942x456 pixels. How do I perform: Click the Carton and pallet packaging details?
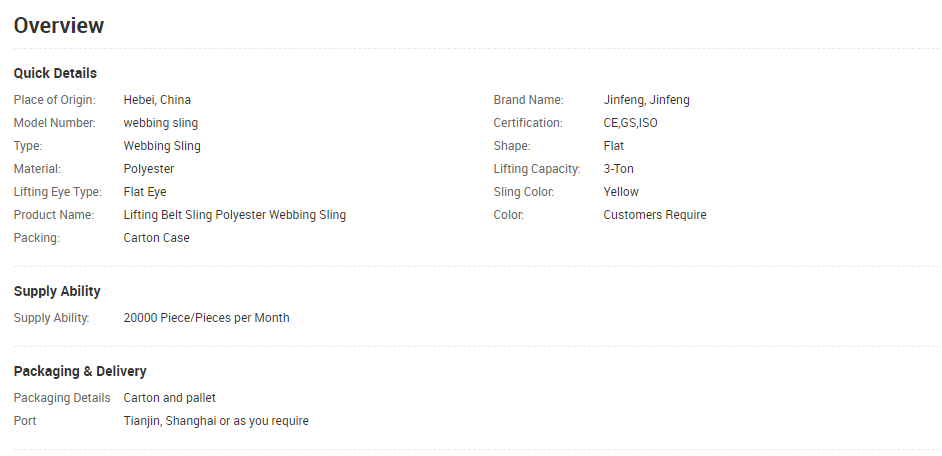[x=169, y=398]
